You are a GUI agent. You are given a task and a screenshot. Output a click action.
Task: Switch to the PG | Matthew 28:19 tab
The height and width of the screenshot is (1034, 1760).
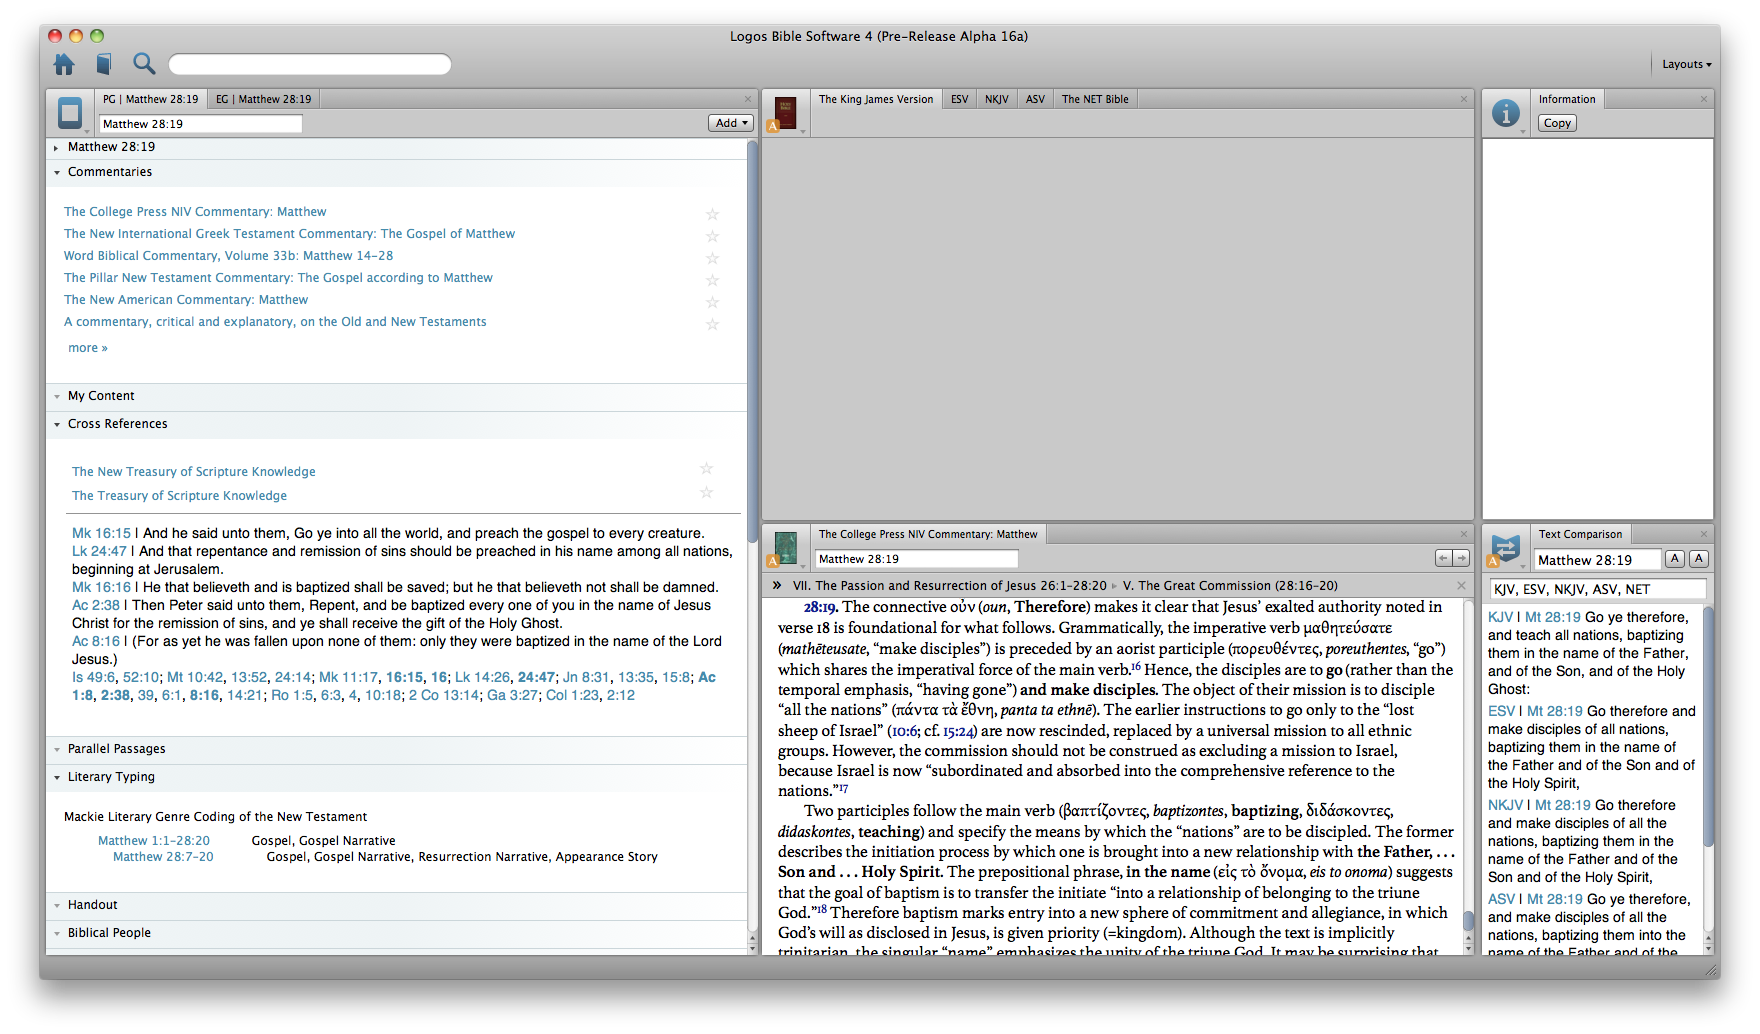pos(150,99)
